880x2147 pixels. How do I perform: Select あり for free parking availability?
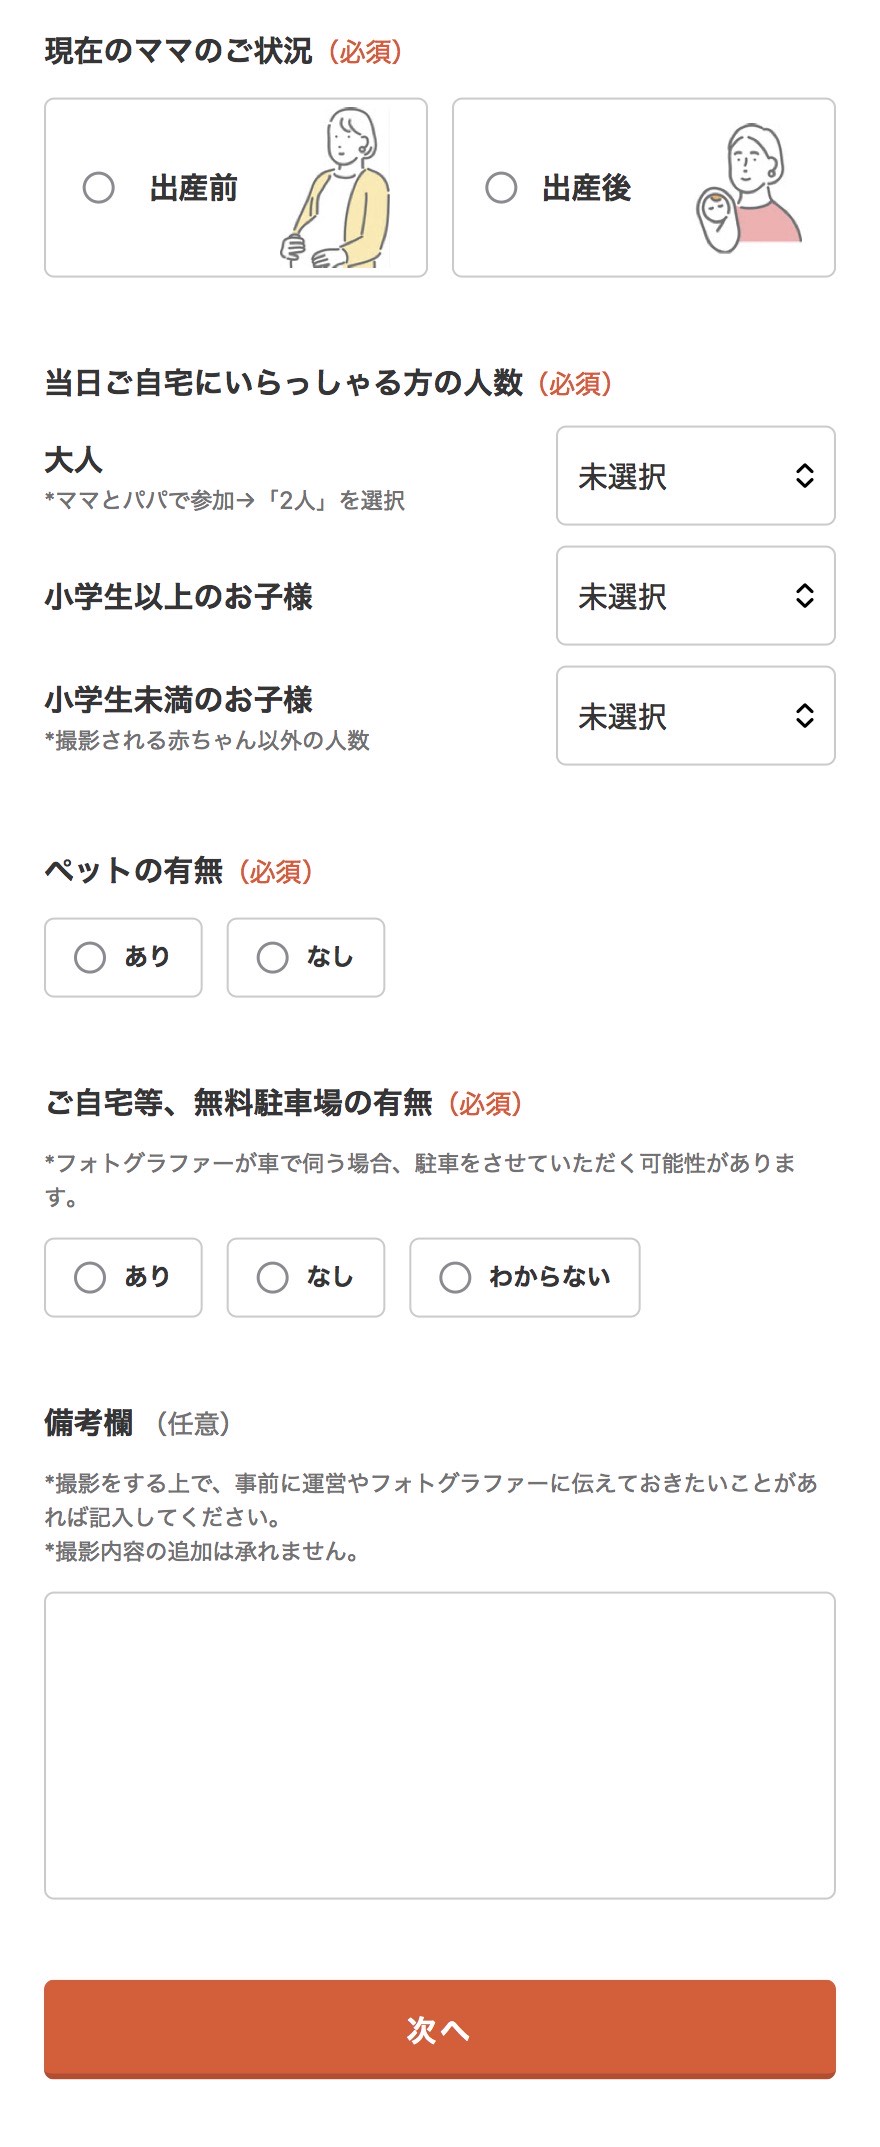pos(91,1277)
